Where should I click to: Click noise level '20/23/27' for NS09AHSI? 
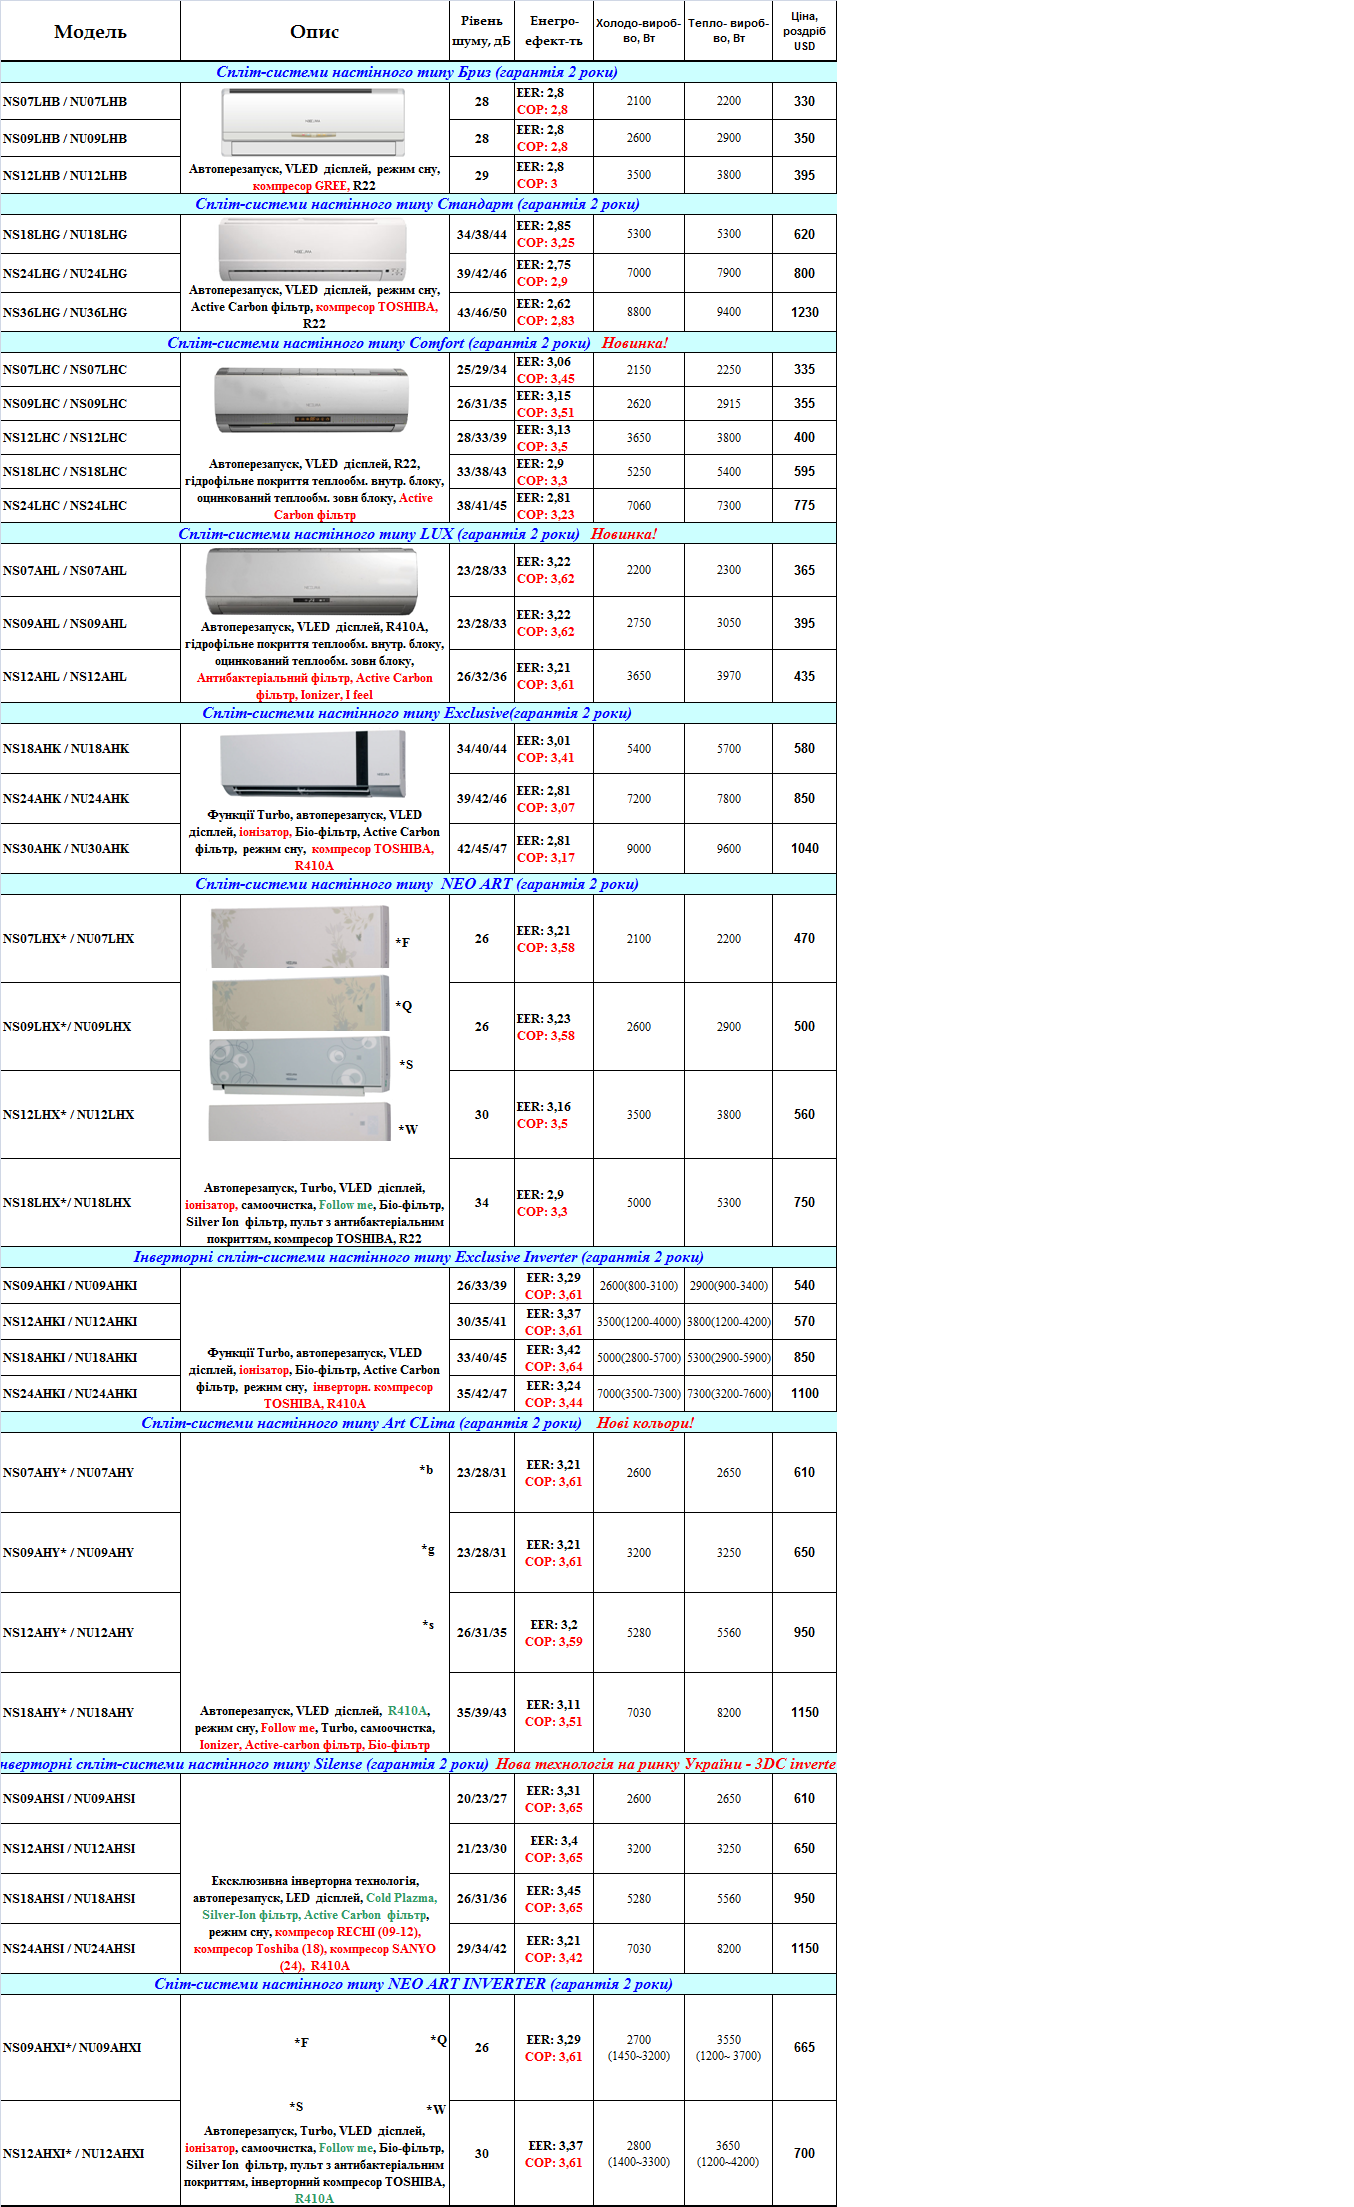481,1798
